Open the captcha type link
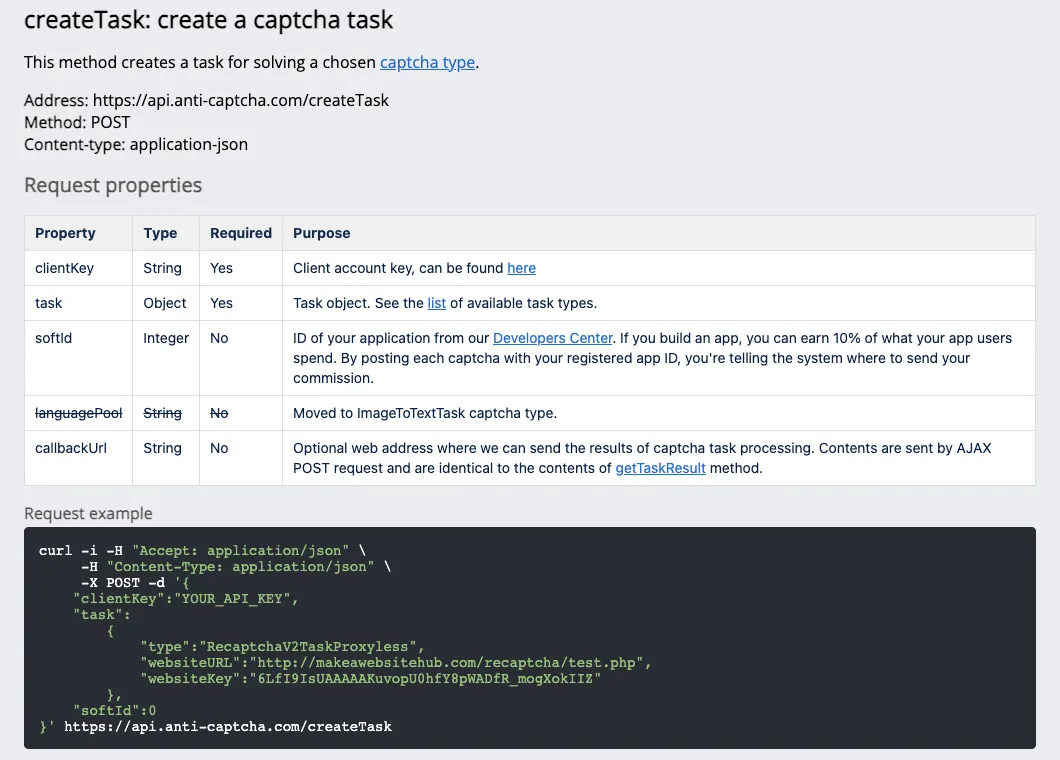This screenshot has height=760, width=1060. click(427, 62)
